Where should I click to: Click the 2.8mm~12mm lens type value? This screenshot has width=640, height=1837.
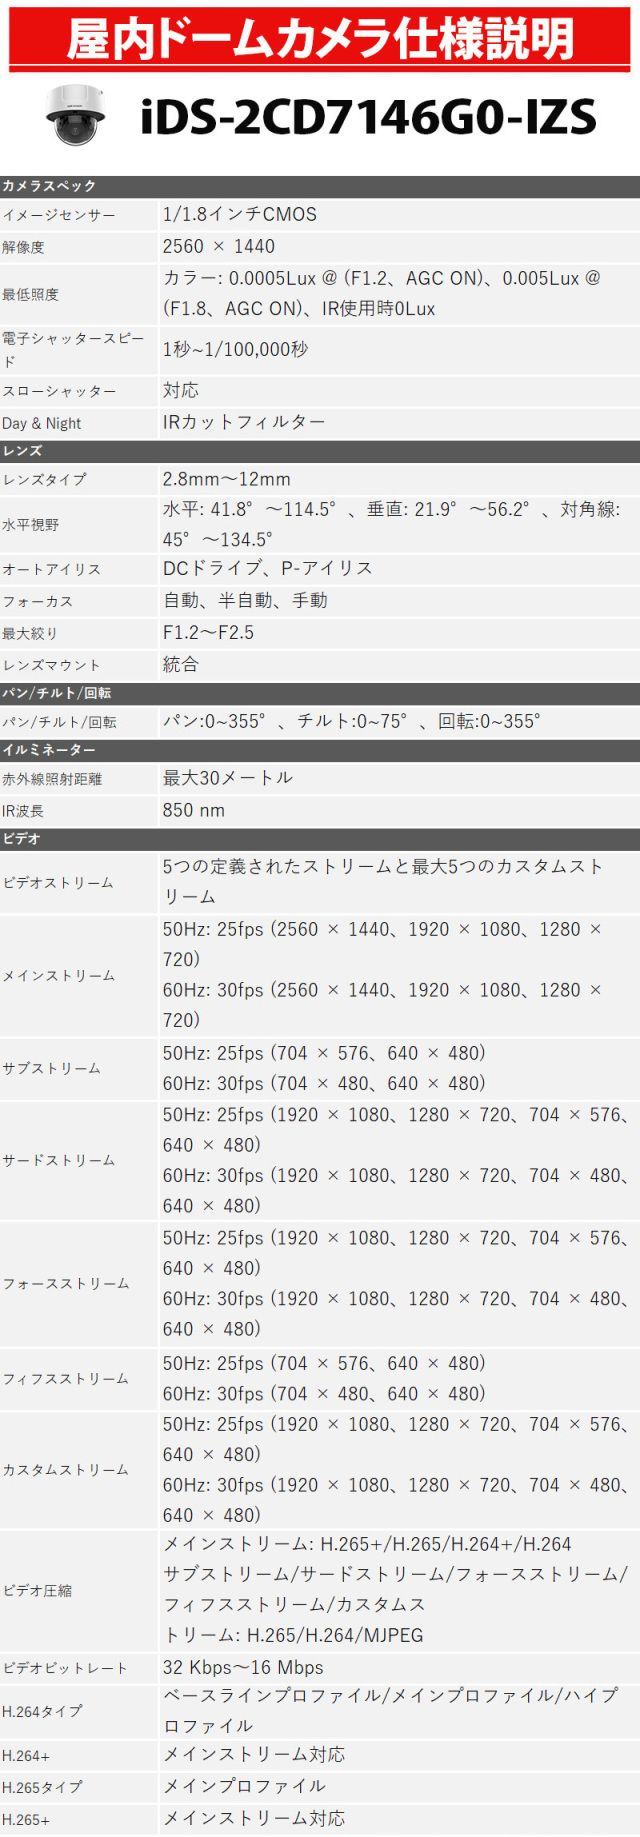point(226,479)
